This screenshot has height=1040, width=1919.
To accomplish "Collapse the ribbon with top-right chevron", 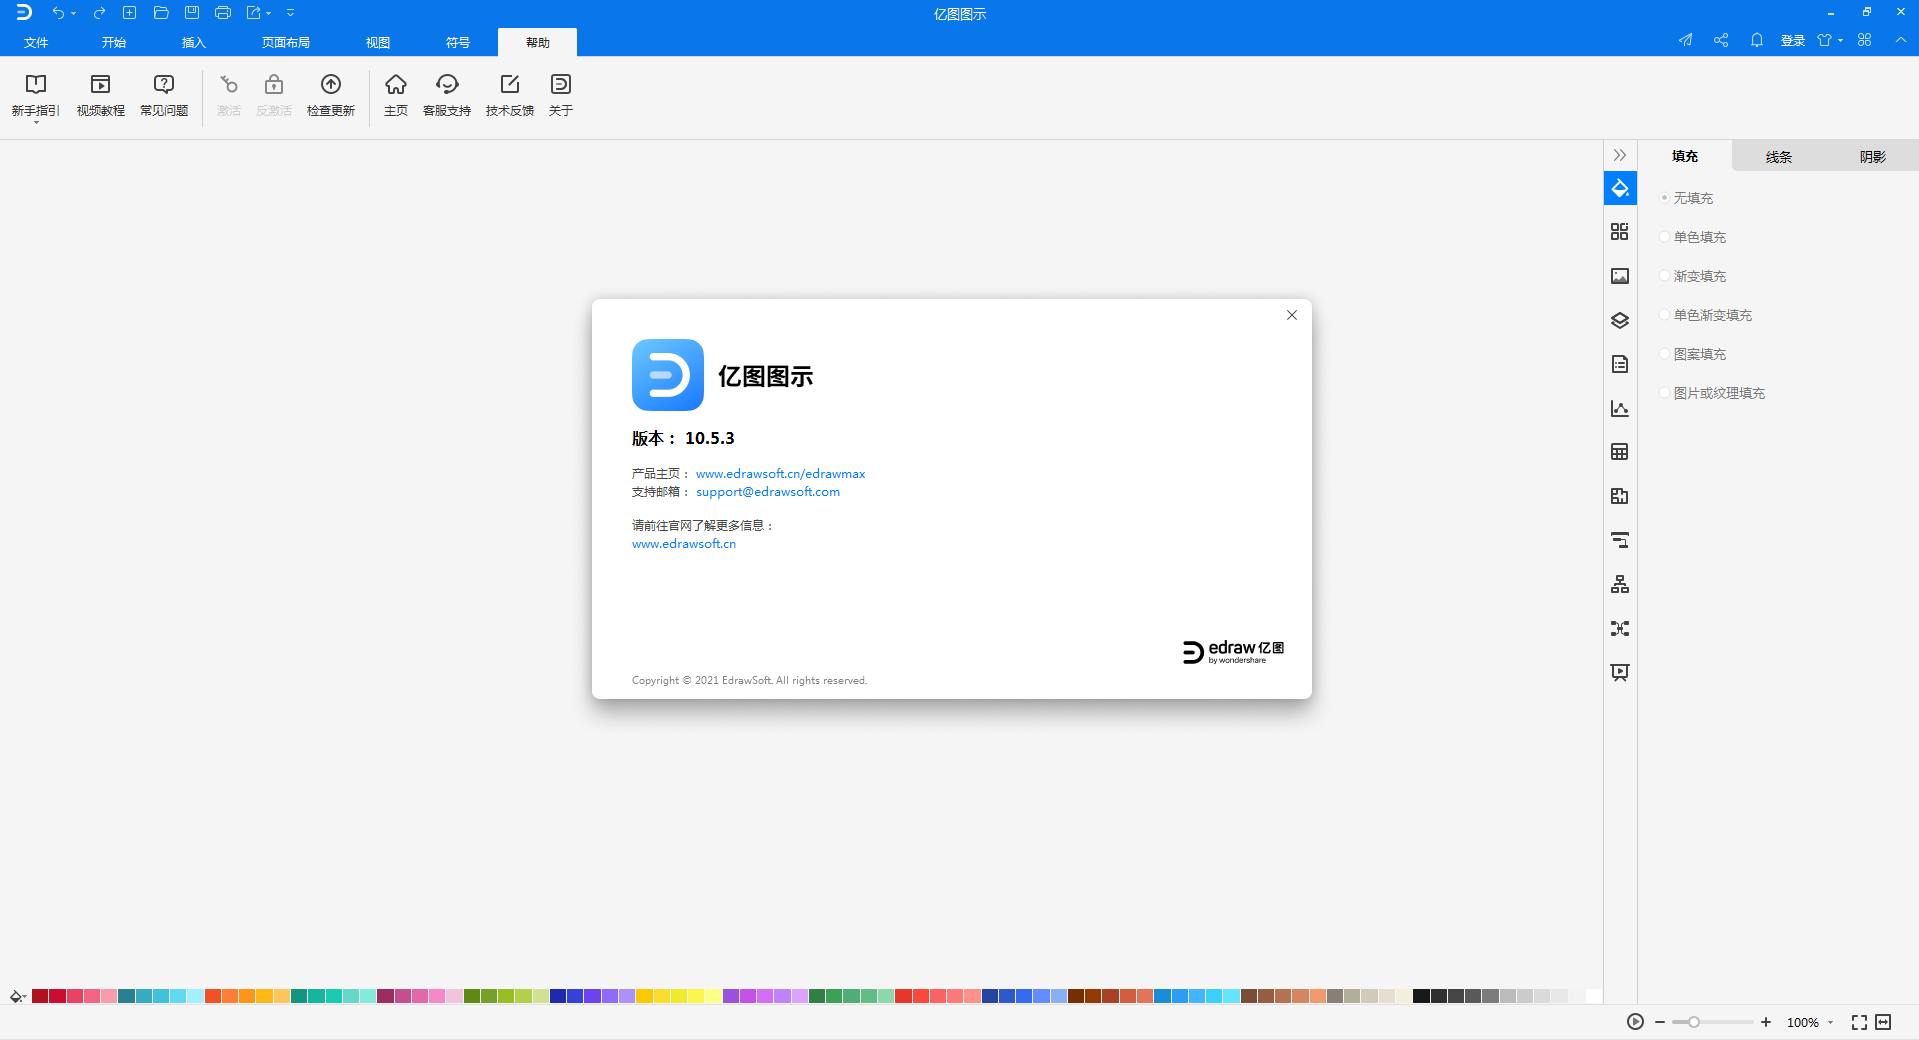I will point(1900,40).
